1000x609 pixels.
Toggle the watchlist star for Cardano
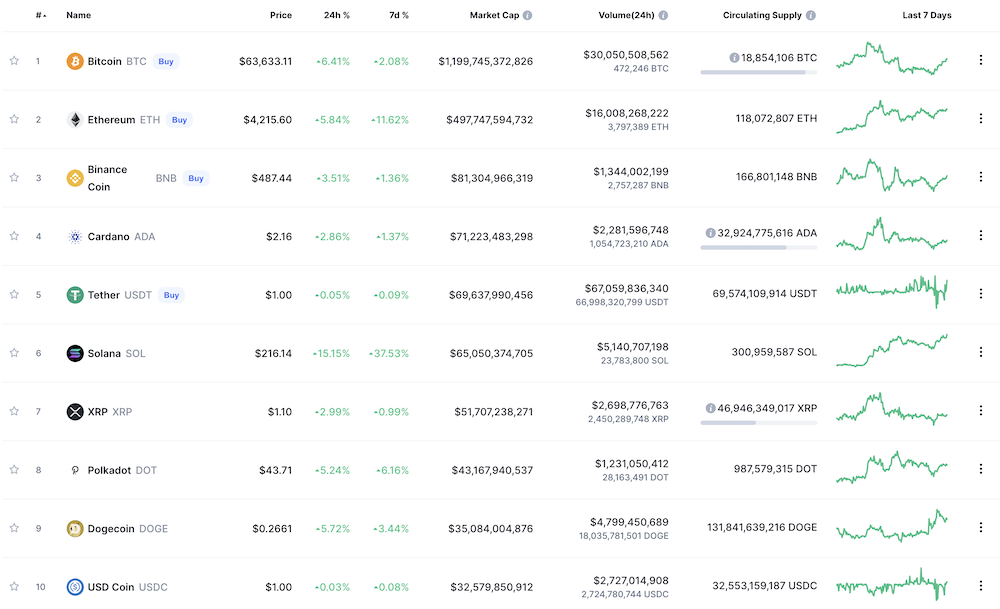13,236
